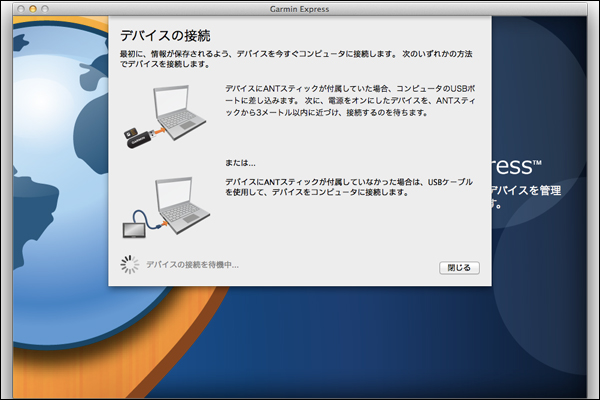
Task: Click the ANT stick laptop illustration
Action: pyautogui.click(x=165, y=116)
